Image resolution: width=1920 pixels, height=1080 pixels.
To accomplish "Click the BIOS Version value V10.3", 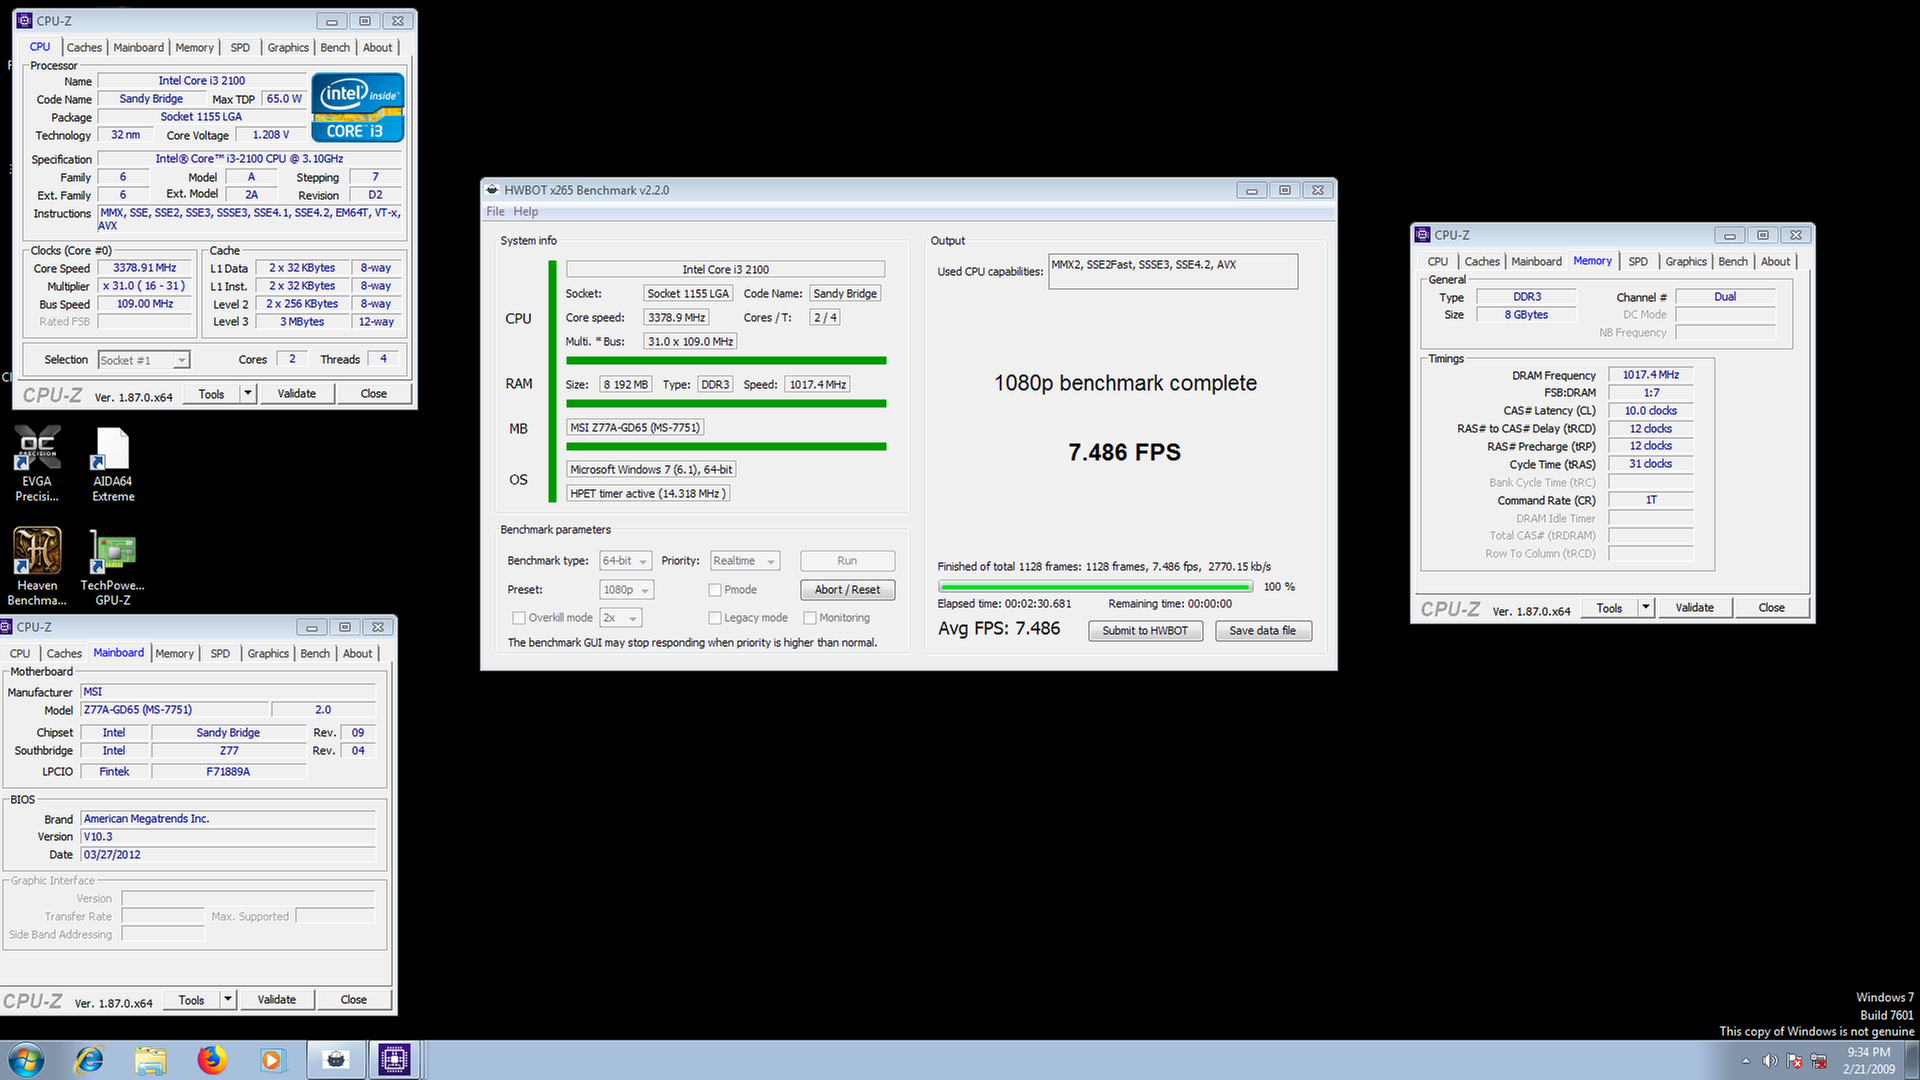I will coord(228,837).
